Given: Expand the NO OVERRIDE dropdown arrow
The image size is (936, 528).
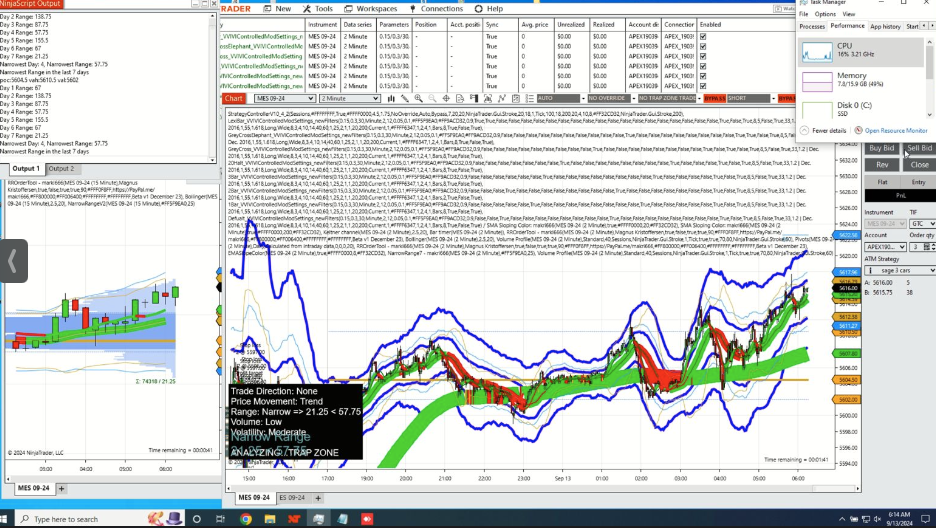Looking at the screenshot, I should click(633, 98).
